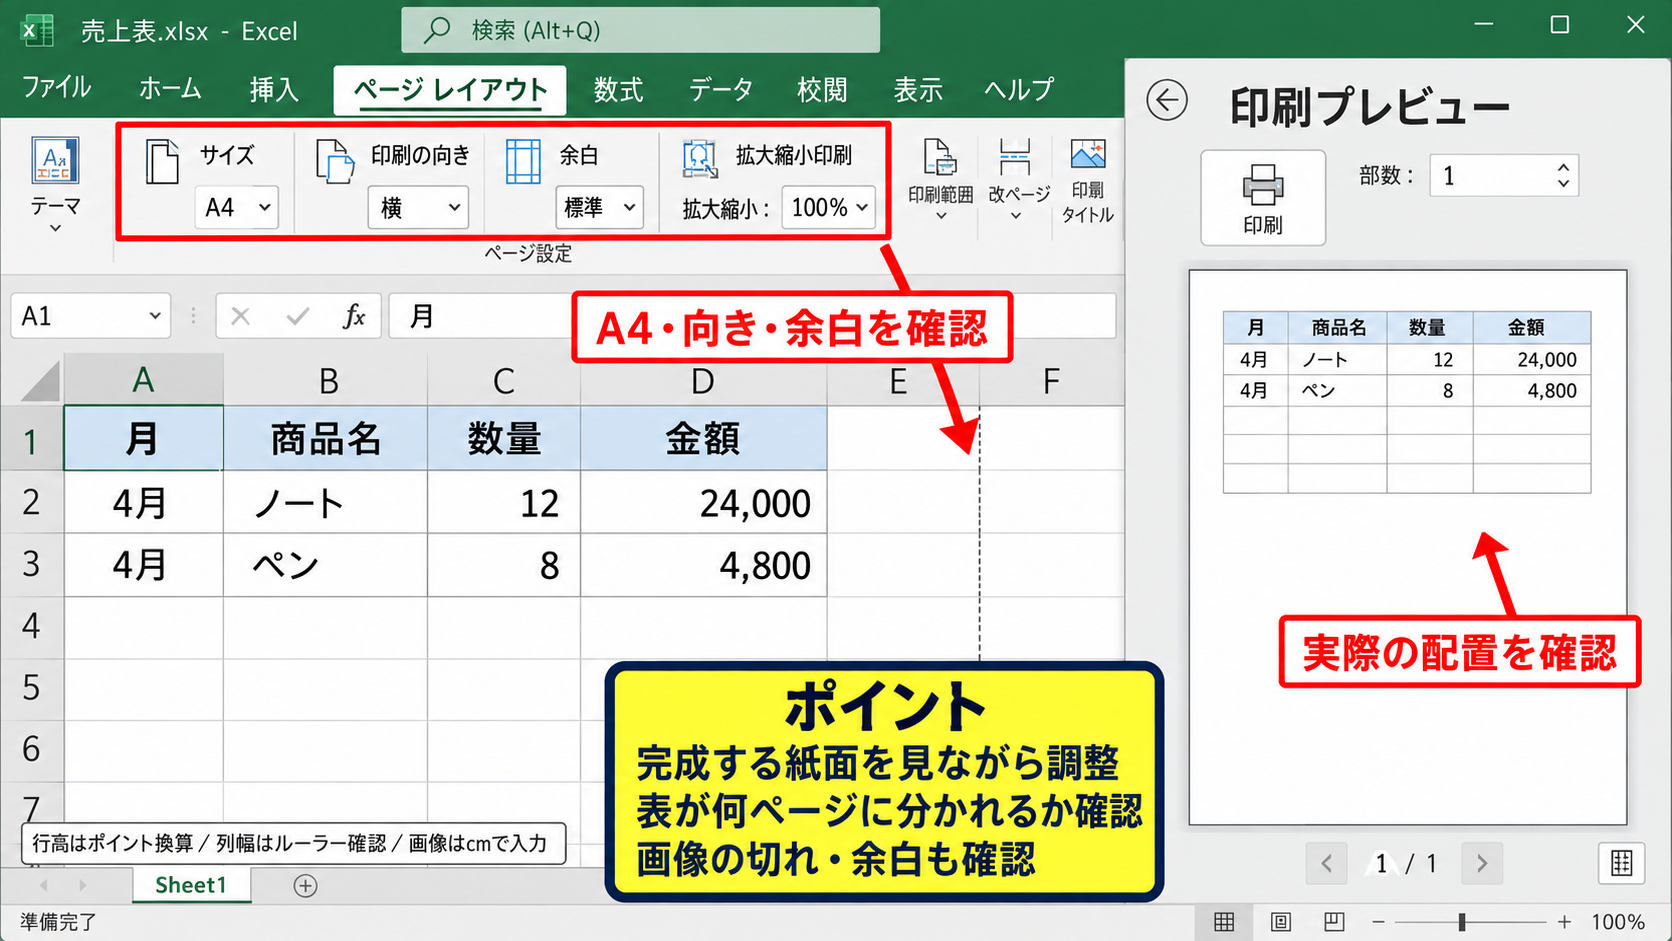The image size is (1672, 941).
Task: Select cell containing 商品名
Action: pyautogui.click(x=325, y=438)
